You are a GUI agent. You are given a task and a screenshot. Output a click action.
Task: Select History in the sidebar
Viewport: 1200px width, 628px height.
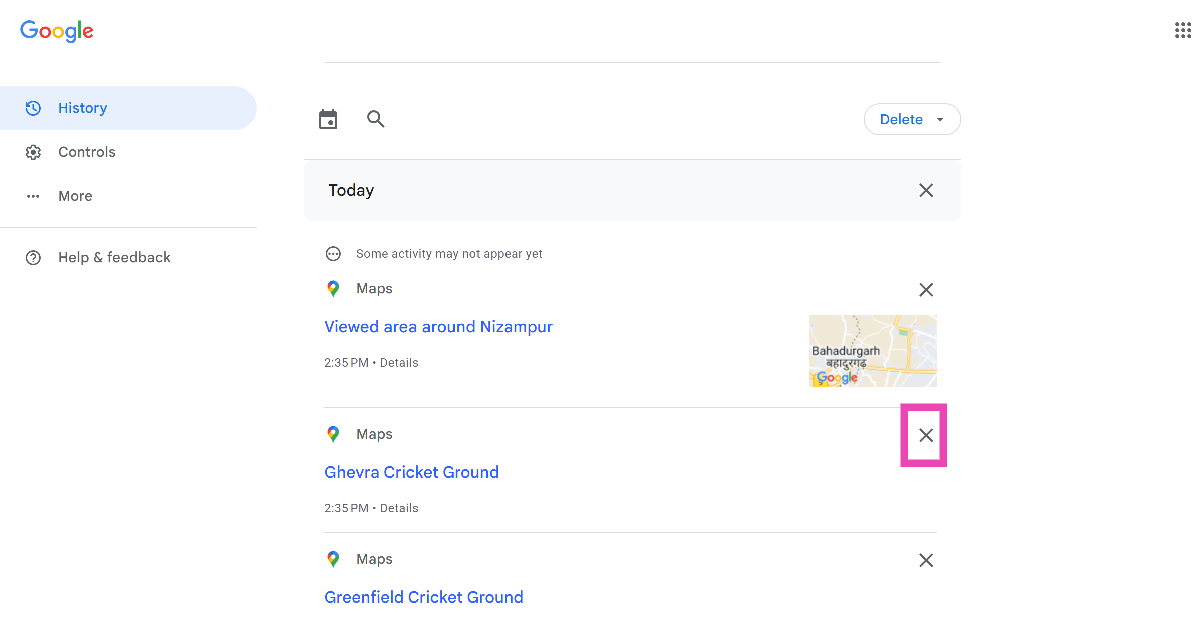tap(82, 108)
